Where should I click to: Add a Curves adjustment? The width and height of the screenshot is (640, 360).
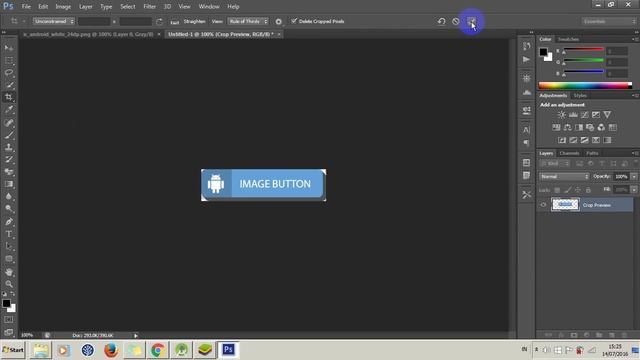pos(584,115)
